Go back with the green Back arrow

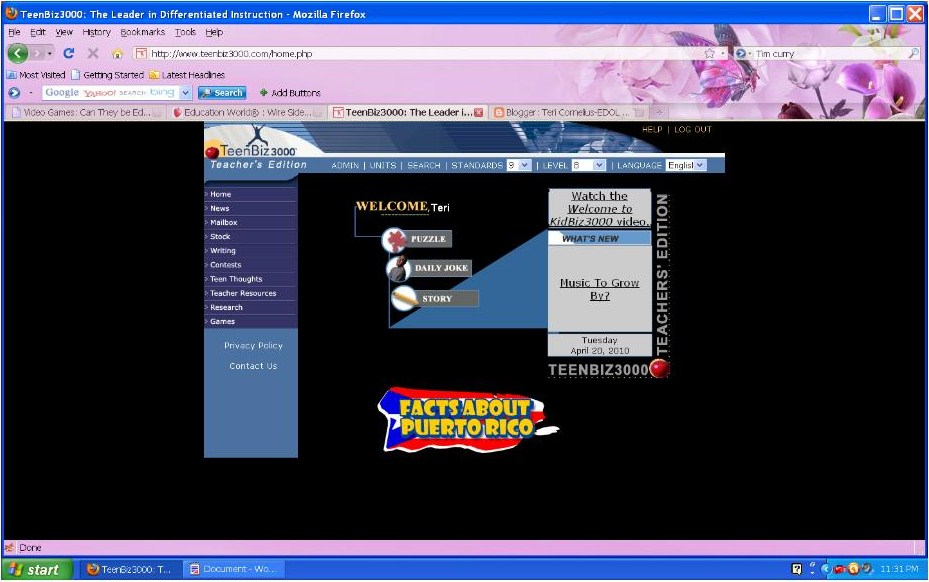tap(18, 53)
